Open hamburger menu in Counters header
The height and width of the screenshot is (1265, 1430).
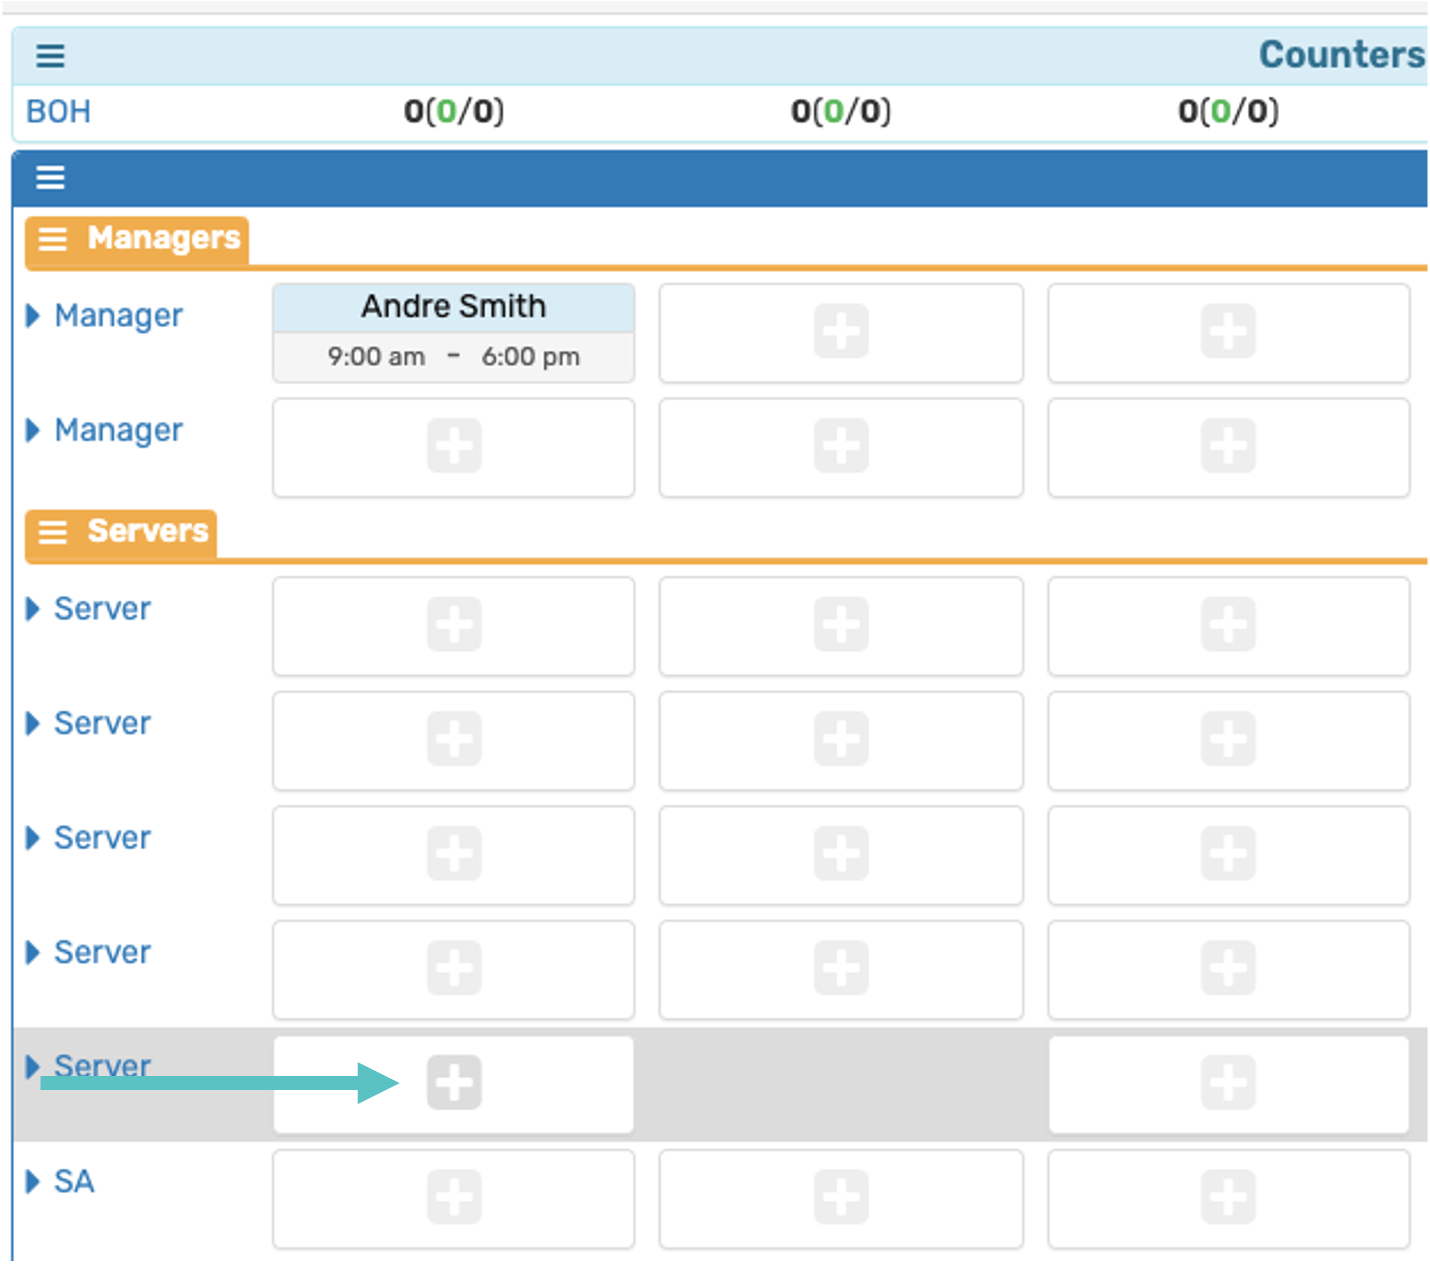(50, 56)
